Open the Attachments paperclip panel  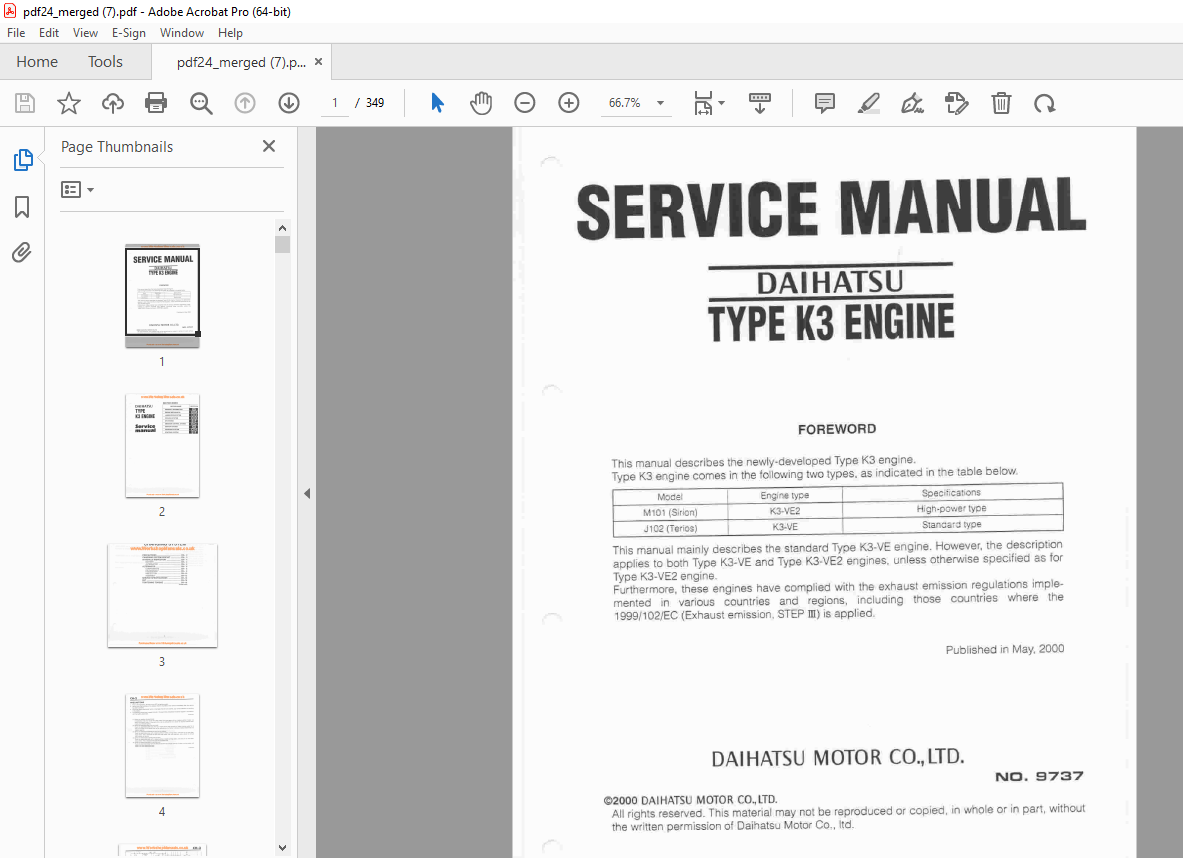(22, 252)
